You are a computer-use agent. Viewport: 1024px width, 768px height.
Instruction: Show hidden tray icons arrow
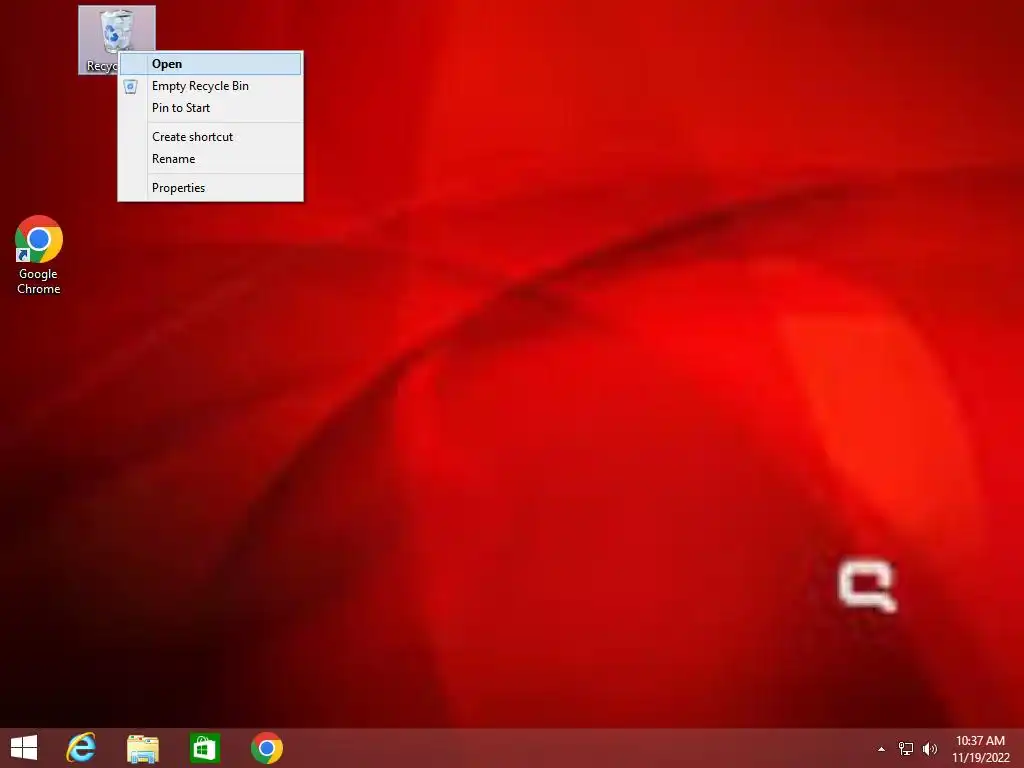click(882, 749)
